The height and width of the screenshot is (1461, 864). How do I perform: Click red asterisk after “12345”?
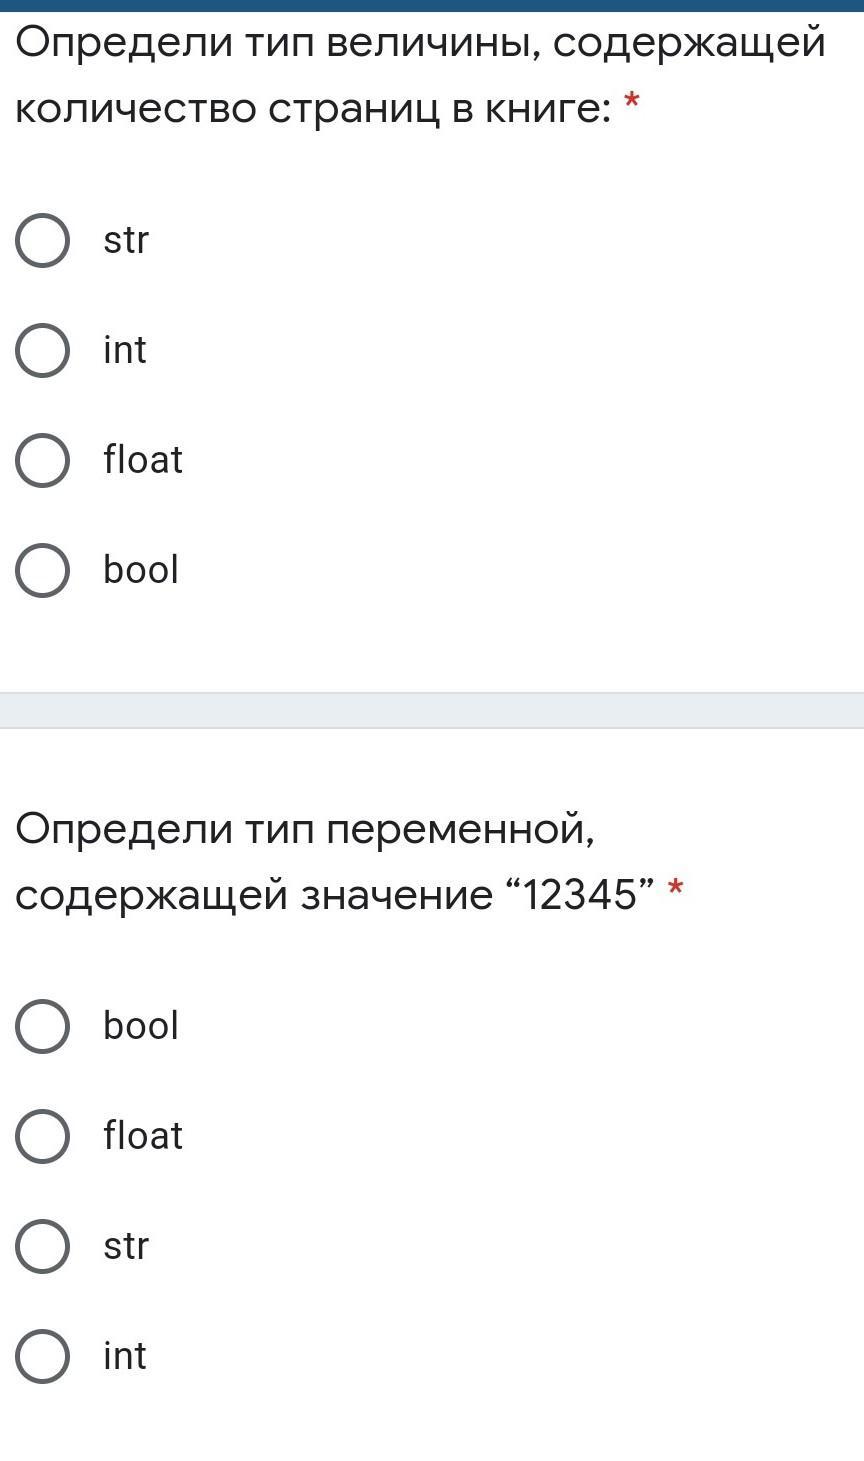coord(676,887)
